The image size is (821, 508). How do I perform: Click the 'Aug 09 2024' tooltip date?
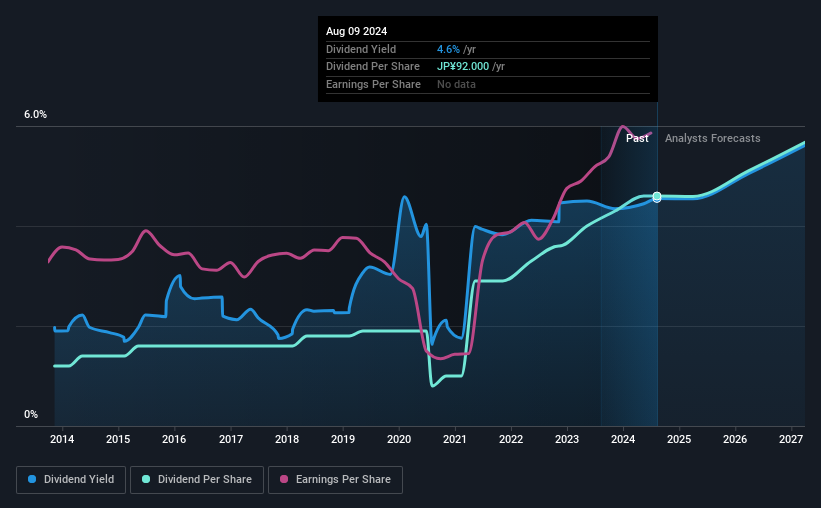[357, 31]
